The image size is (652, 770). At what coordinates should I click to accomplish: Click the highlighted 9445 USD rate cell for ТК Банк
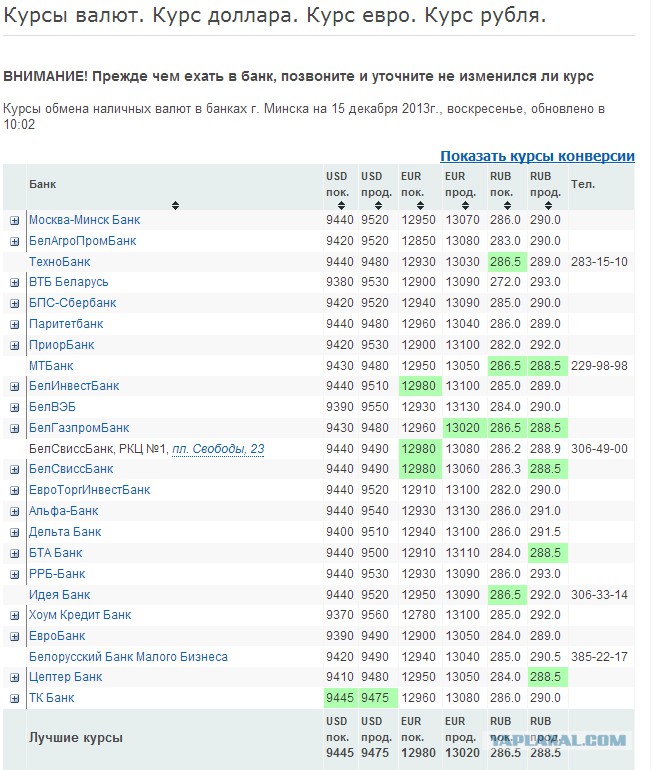(x=339, y=698)
